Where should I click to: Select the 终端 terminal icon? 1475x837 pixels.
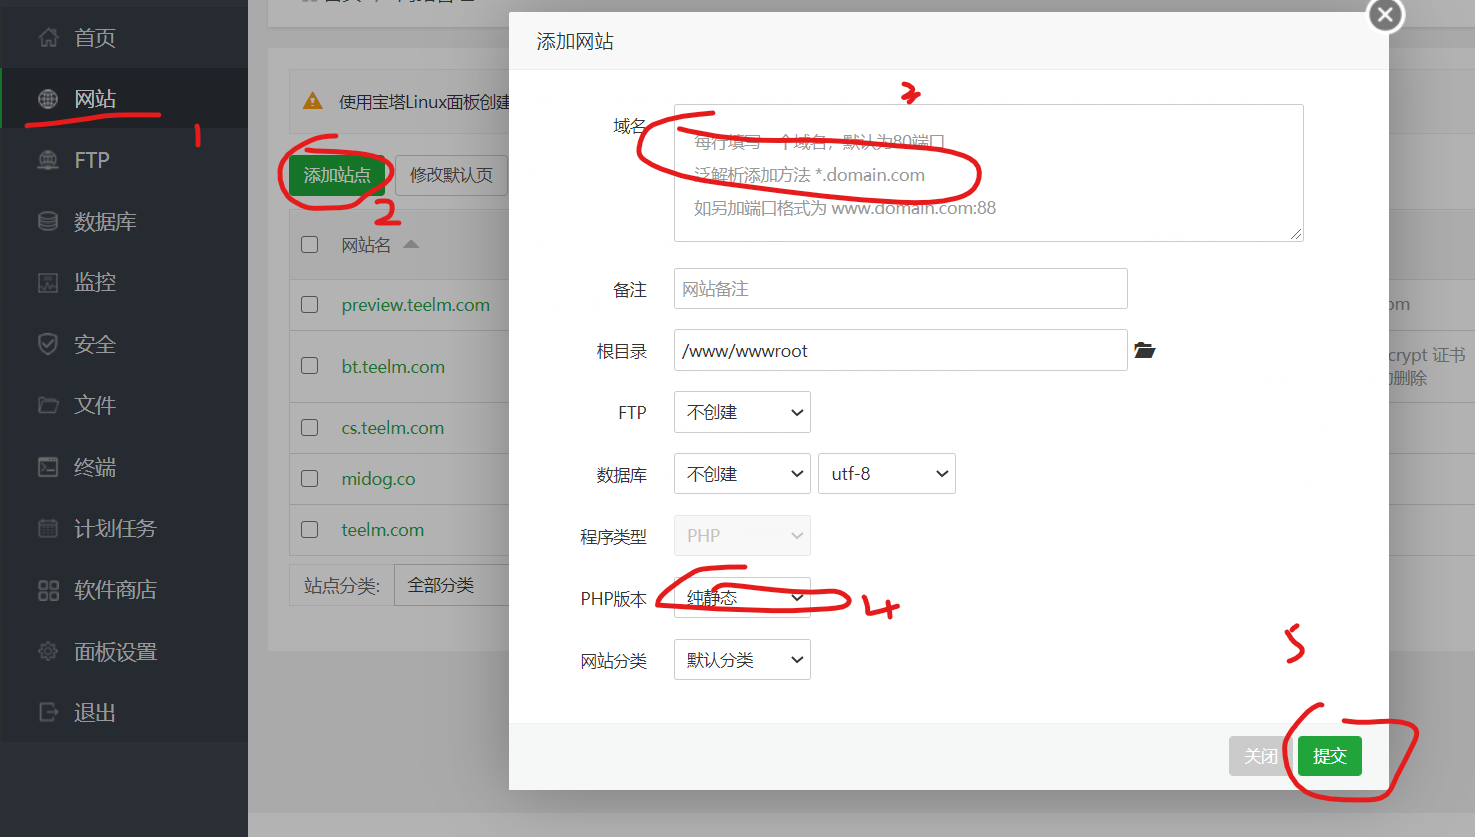pos(47,466)
